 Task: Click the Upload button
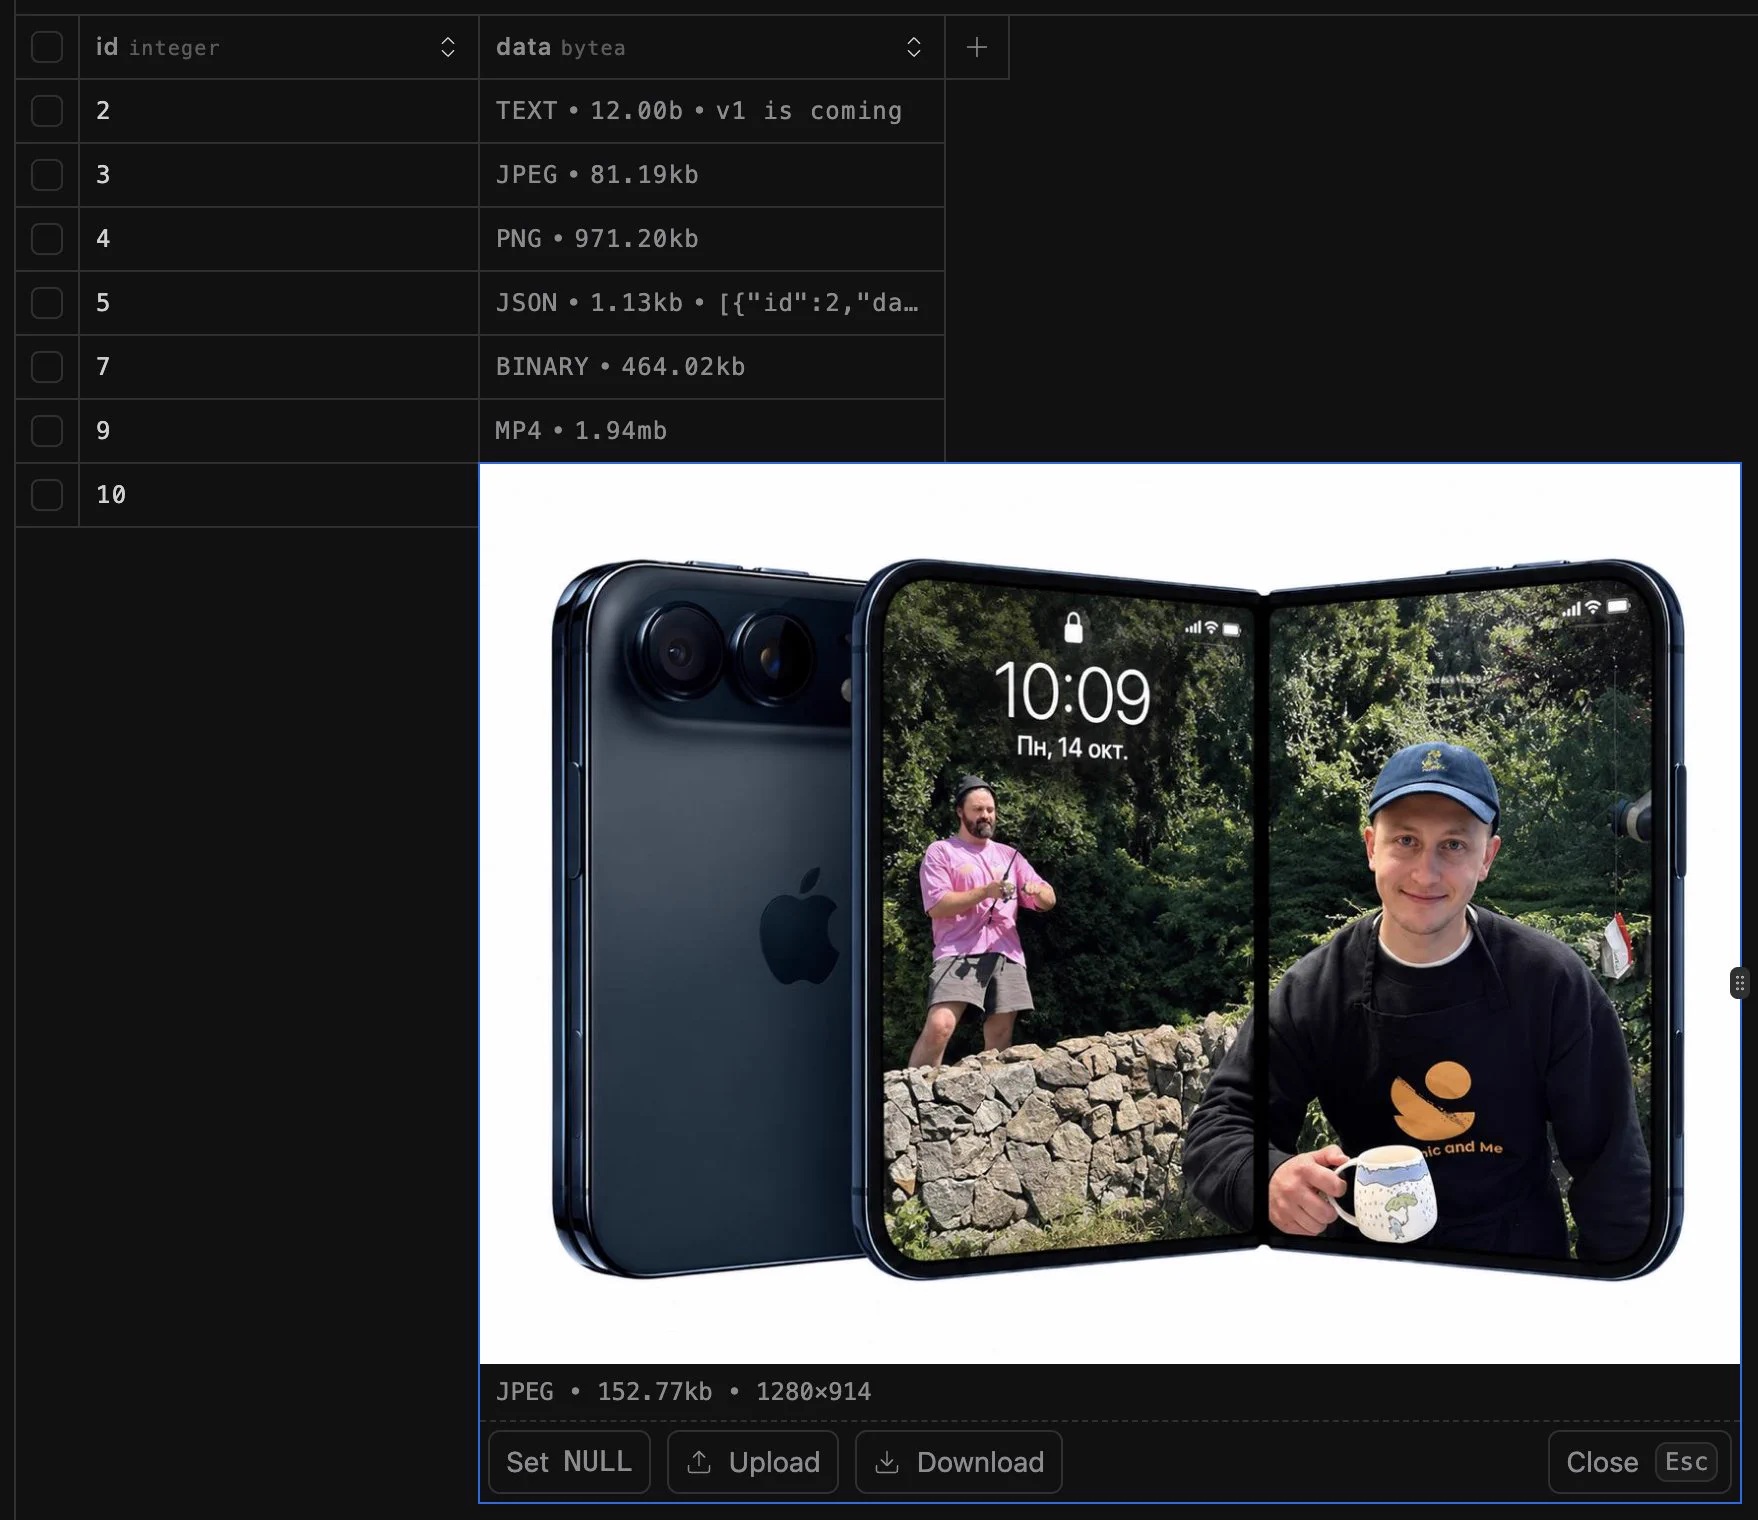753,1462
